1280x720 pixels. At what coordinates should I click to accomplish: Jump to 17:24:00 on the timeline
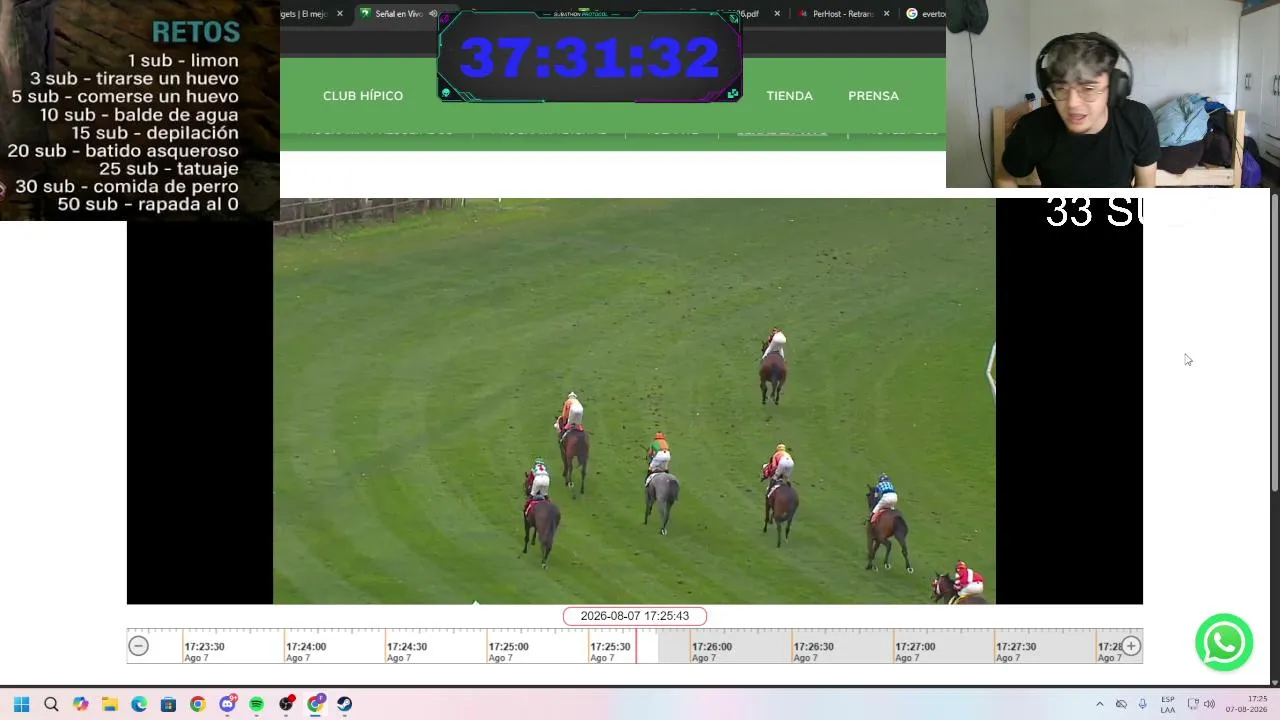tap(306, 647)
